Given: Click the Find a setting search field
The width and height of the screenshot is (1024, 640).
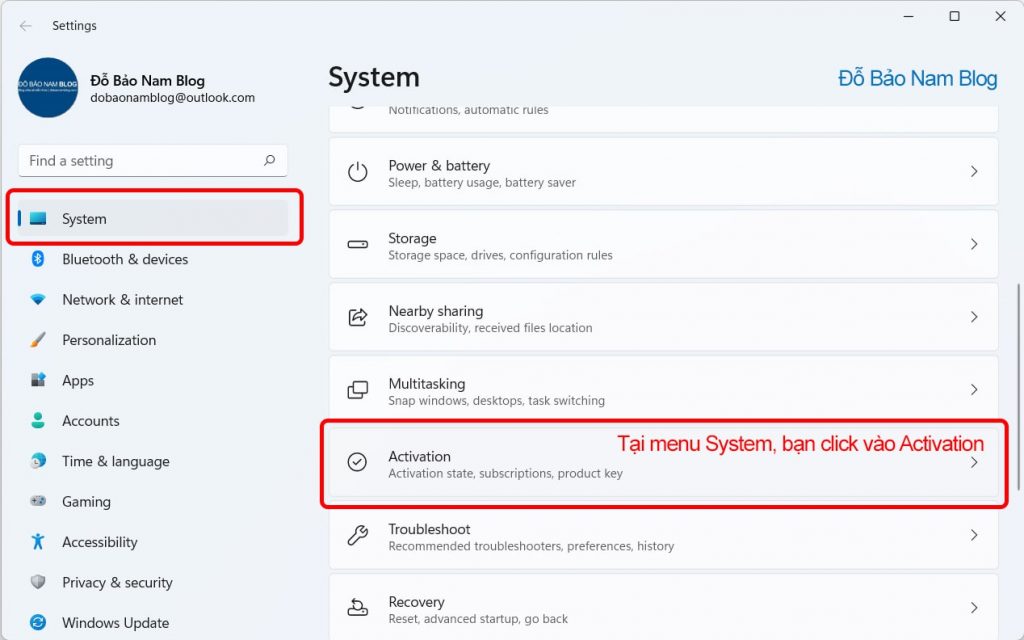Looking at the screenshot, I should pos(140,160).
